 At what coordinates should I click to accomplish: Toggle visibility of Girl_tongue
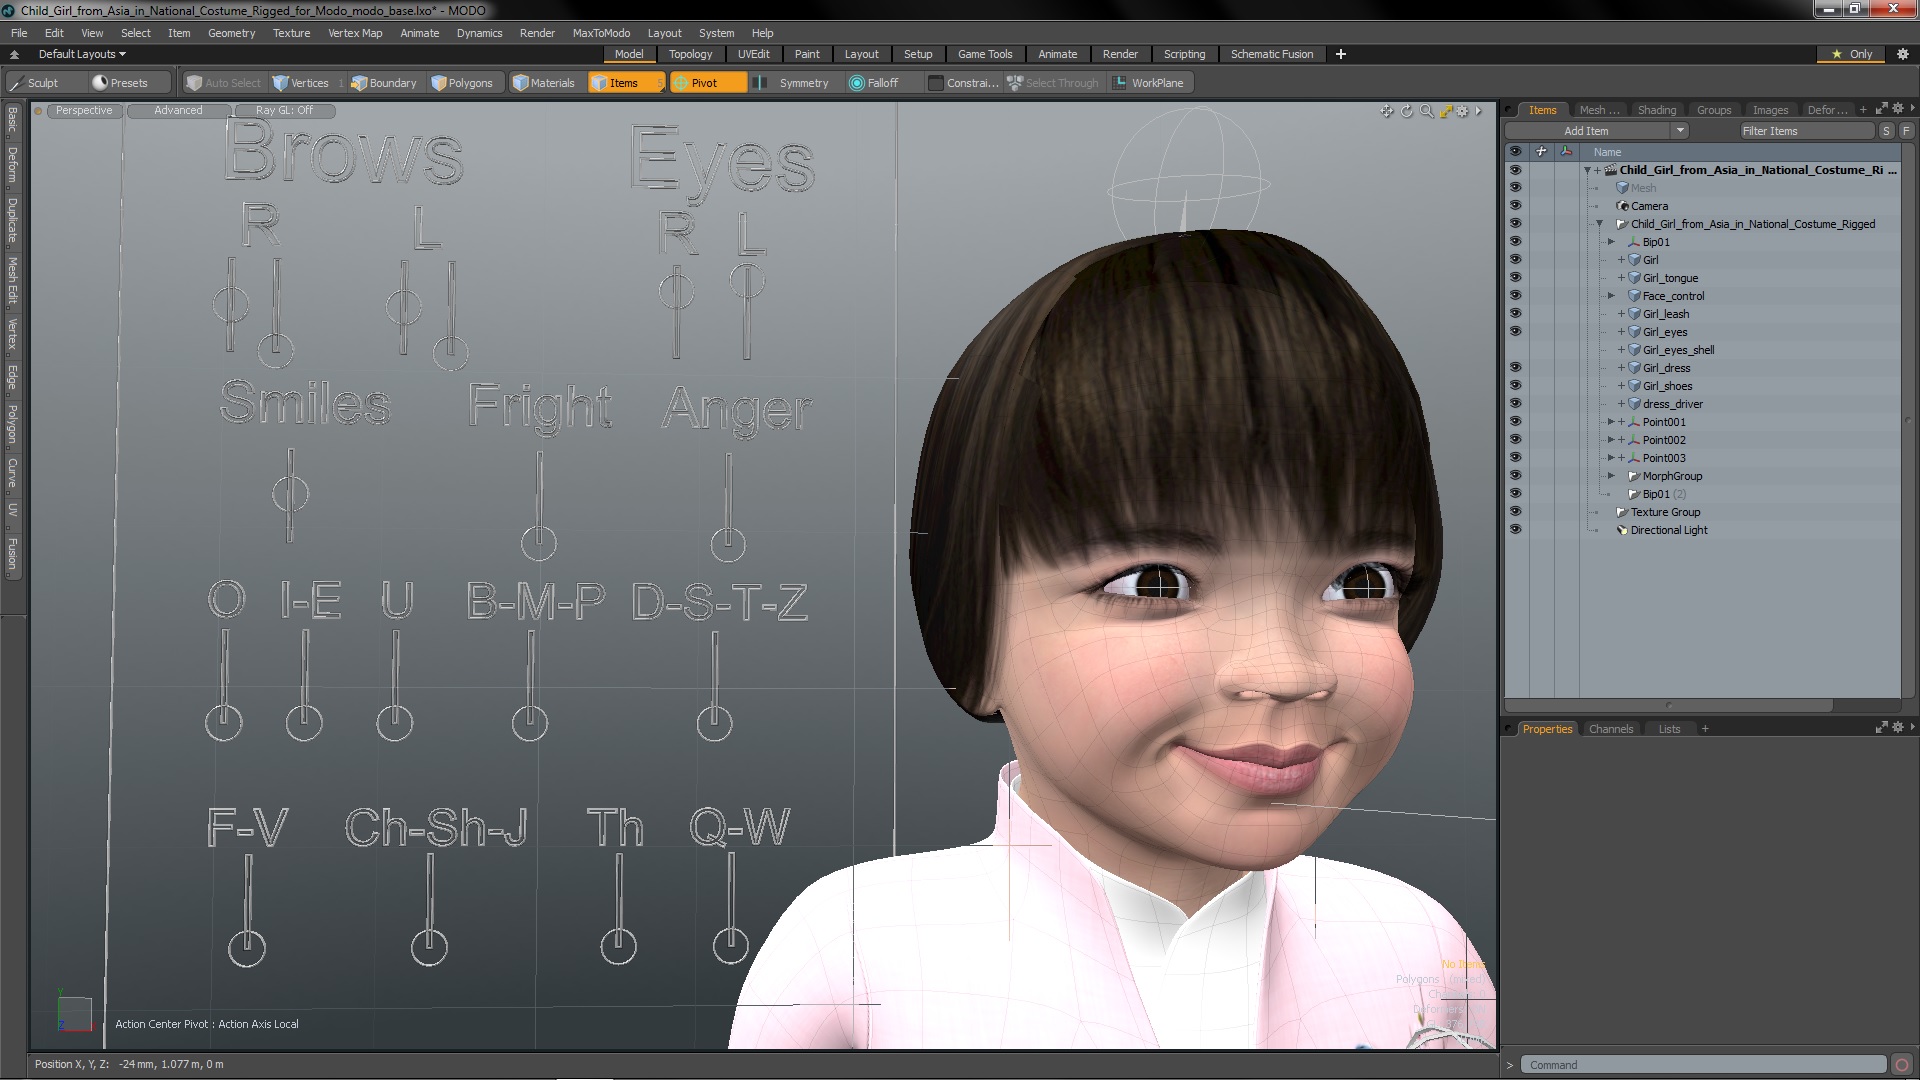tap(1515, 278)
